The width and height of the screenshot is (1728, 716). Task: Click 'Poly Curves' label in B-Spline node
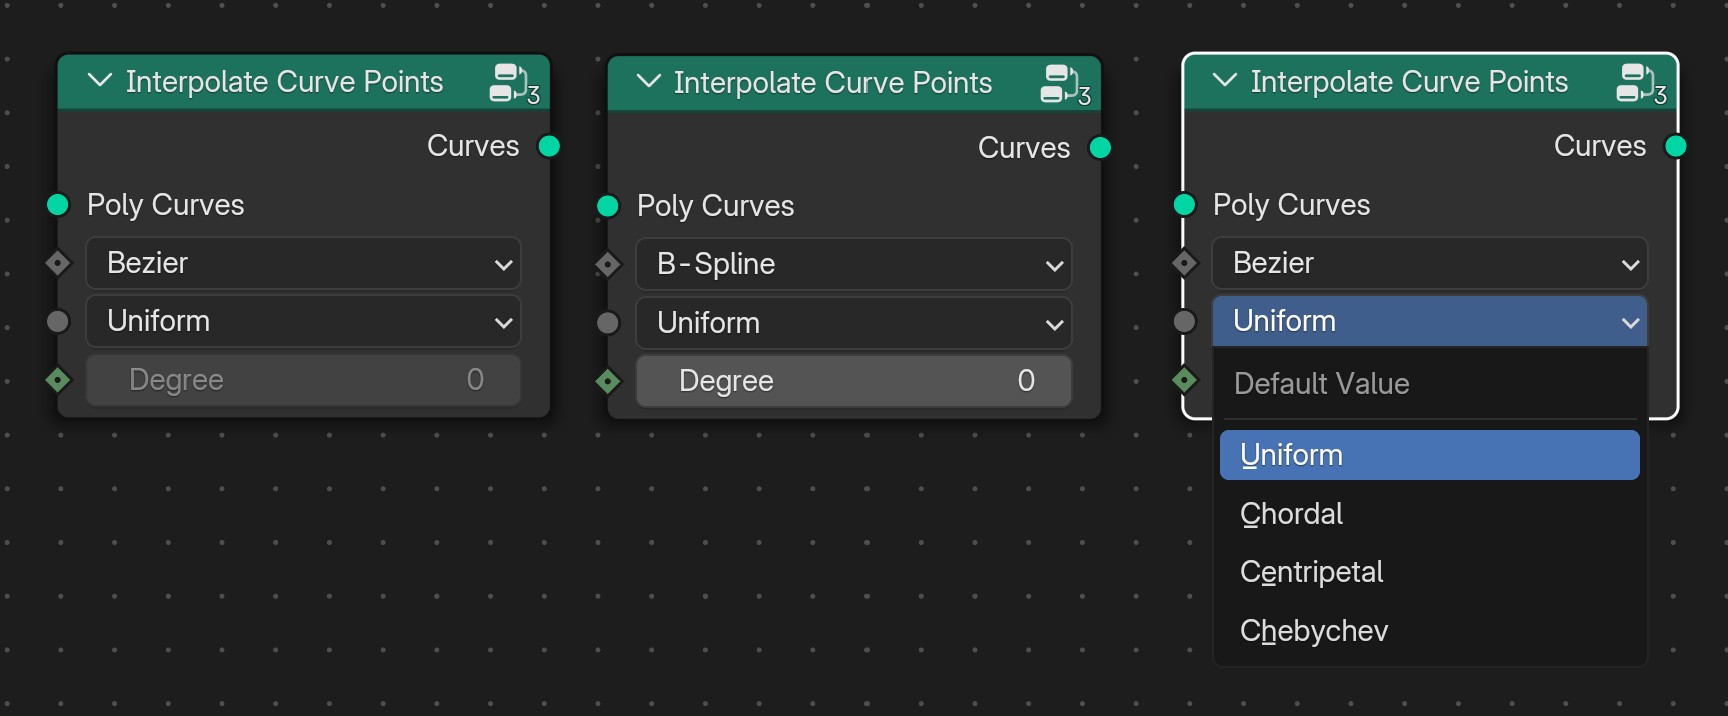[715, 207]
